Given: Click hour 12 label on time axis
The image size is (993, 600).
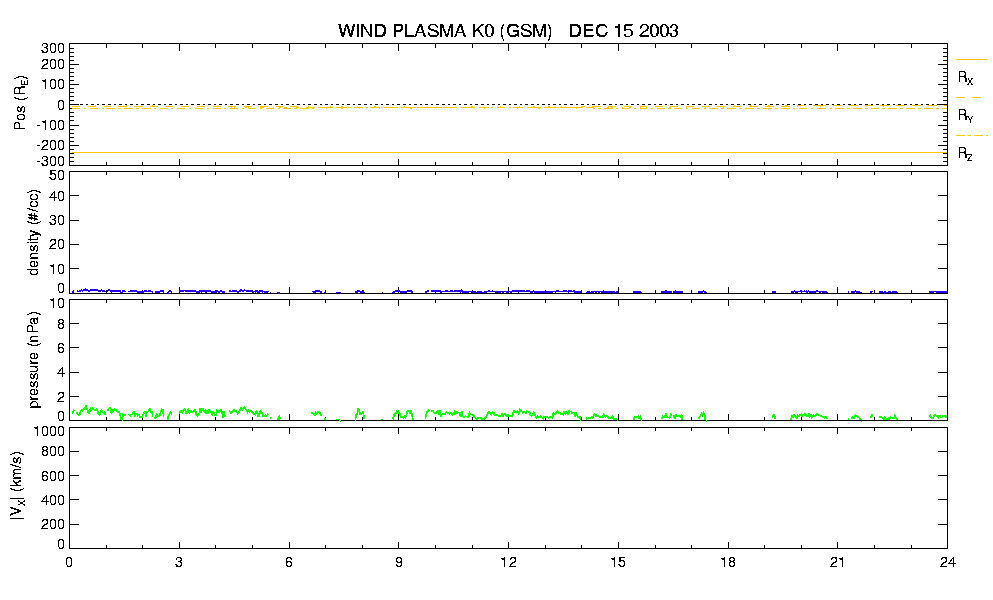Looking at the screenshot, I should [509, 562].
